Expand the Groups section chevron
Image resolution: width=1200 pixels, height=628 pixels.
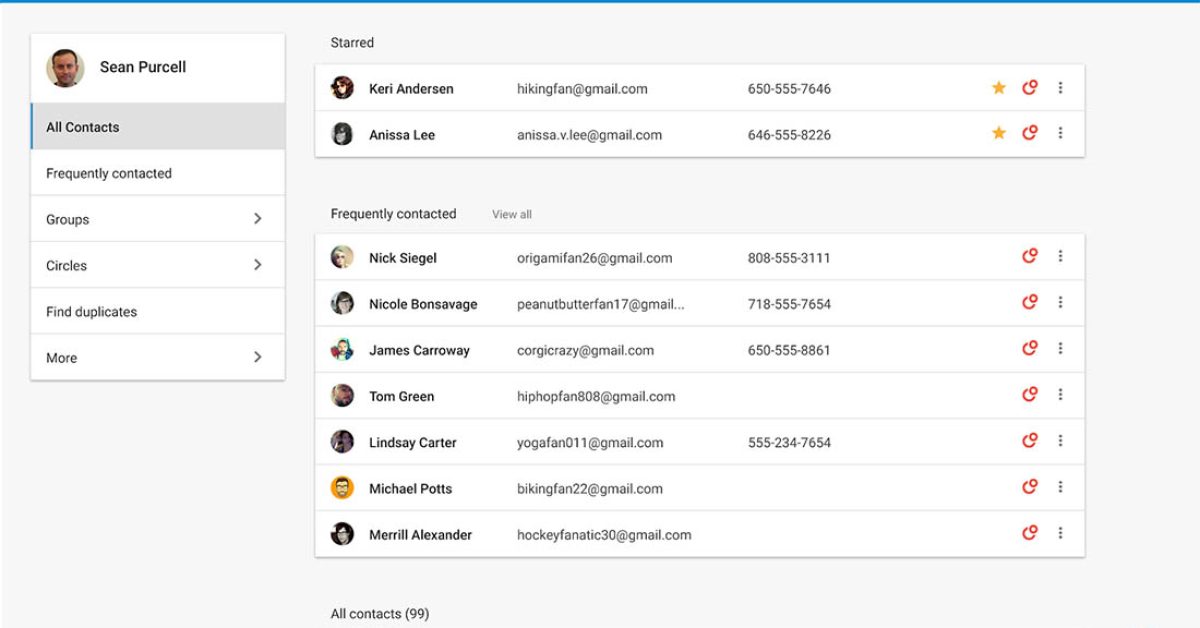(x=257, y=219)
